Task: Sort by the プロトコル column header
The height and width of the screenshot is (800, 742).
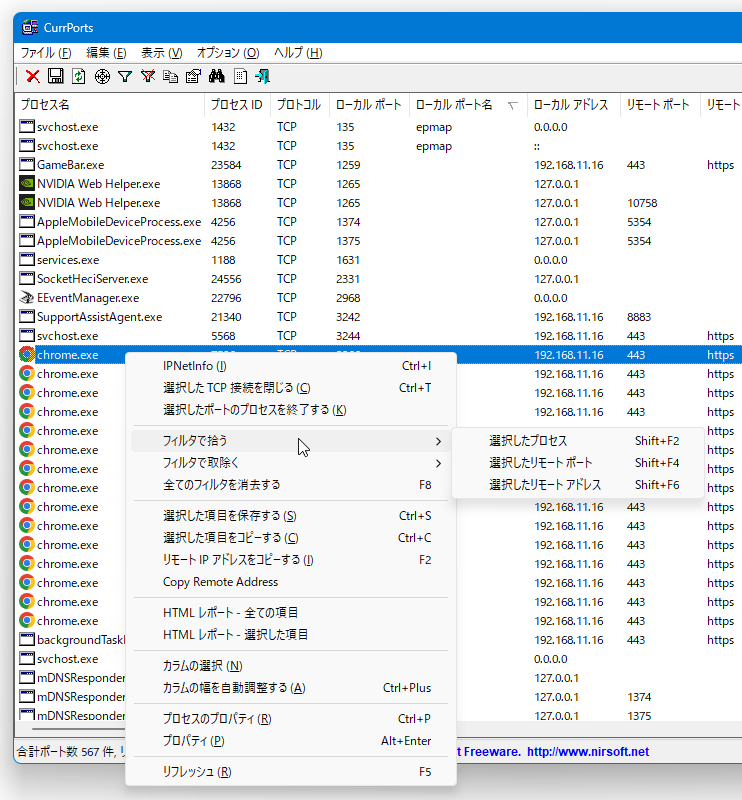Action: (300, 105)
